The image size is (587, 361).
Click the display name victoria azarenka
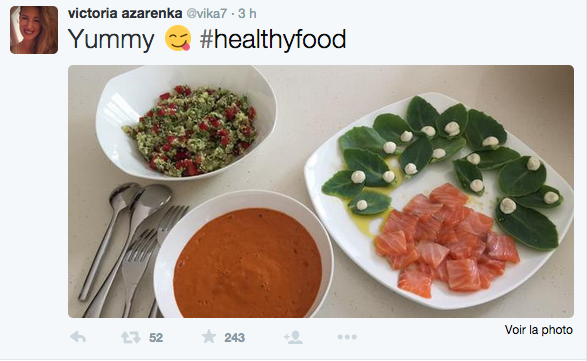click(125, 13)
